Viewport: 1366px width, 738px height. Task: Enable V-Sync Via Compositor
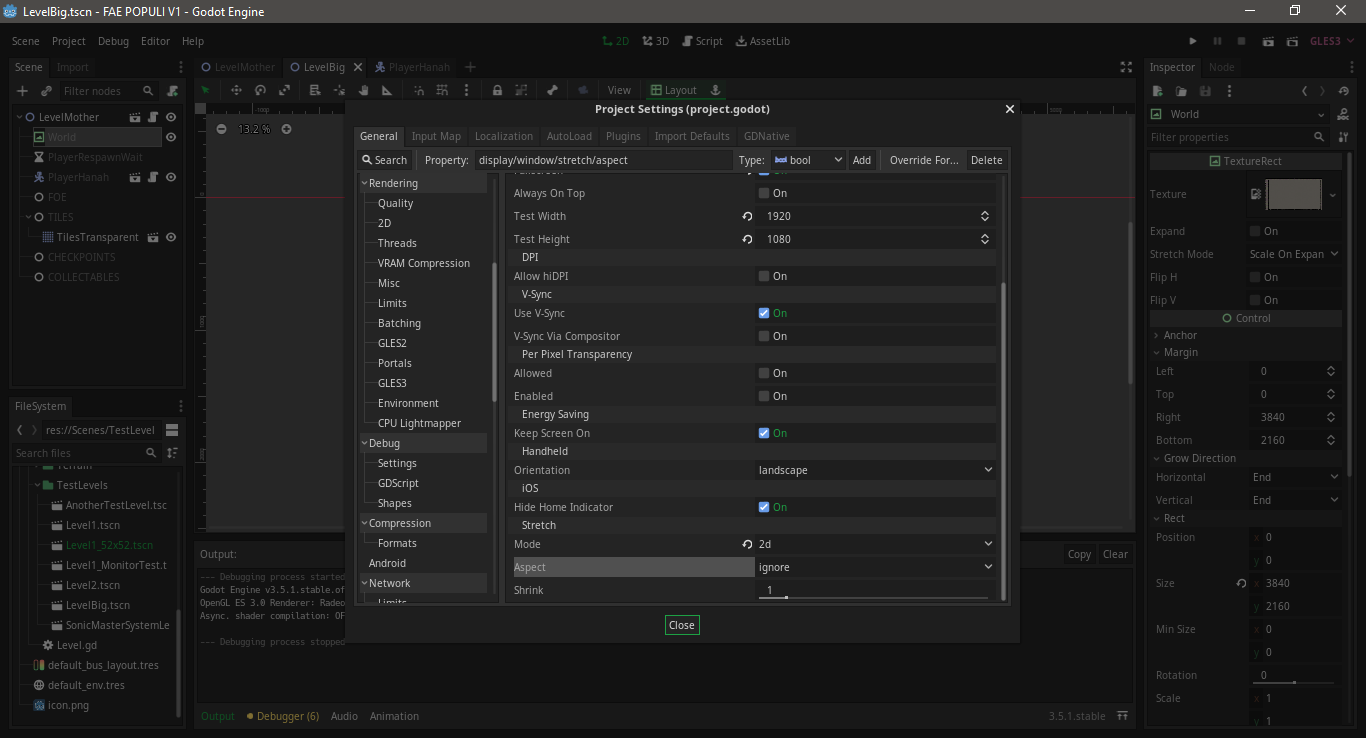(x=764, y=336)
